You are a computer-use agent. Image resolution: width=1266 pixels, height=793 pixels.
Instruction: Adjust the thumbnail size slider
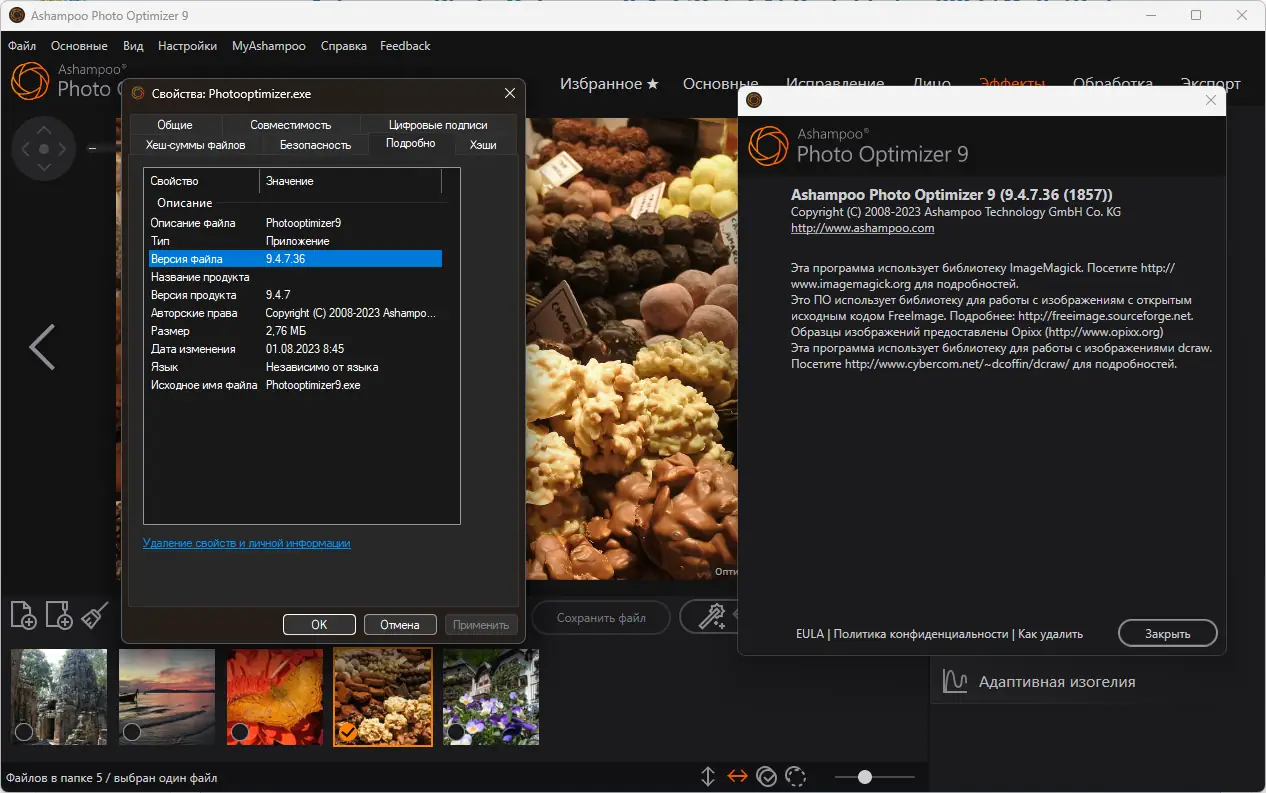tap(865, 777)
